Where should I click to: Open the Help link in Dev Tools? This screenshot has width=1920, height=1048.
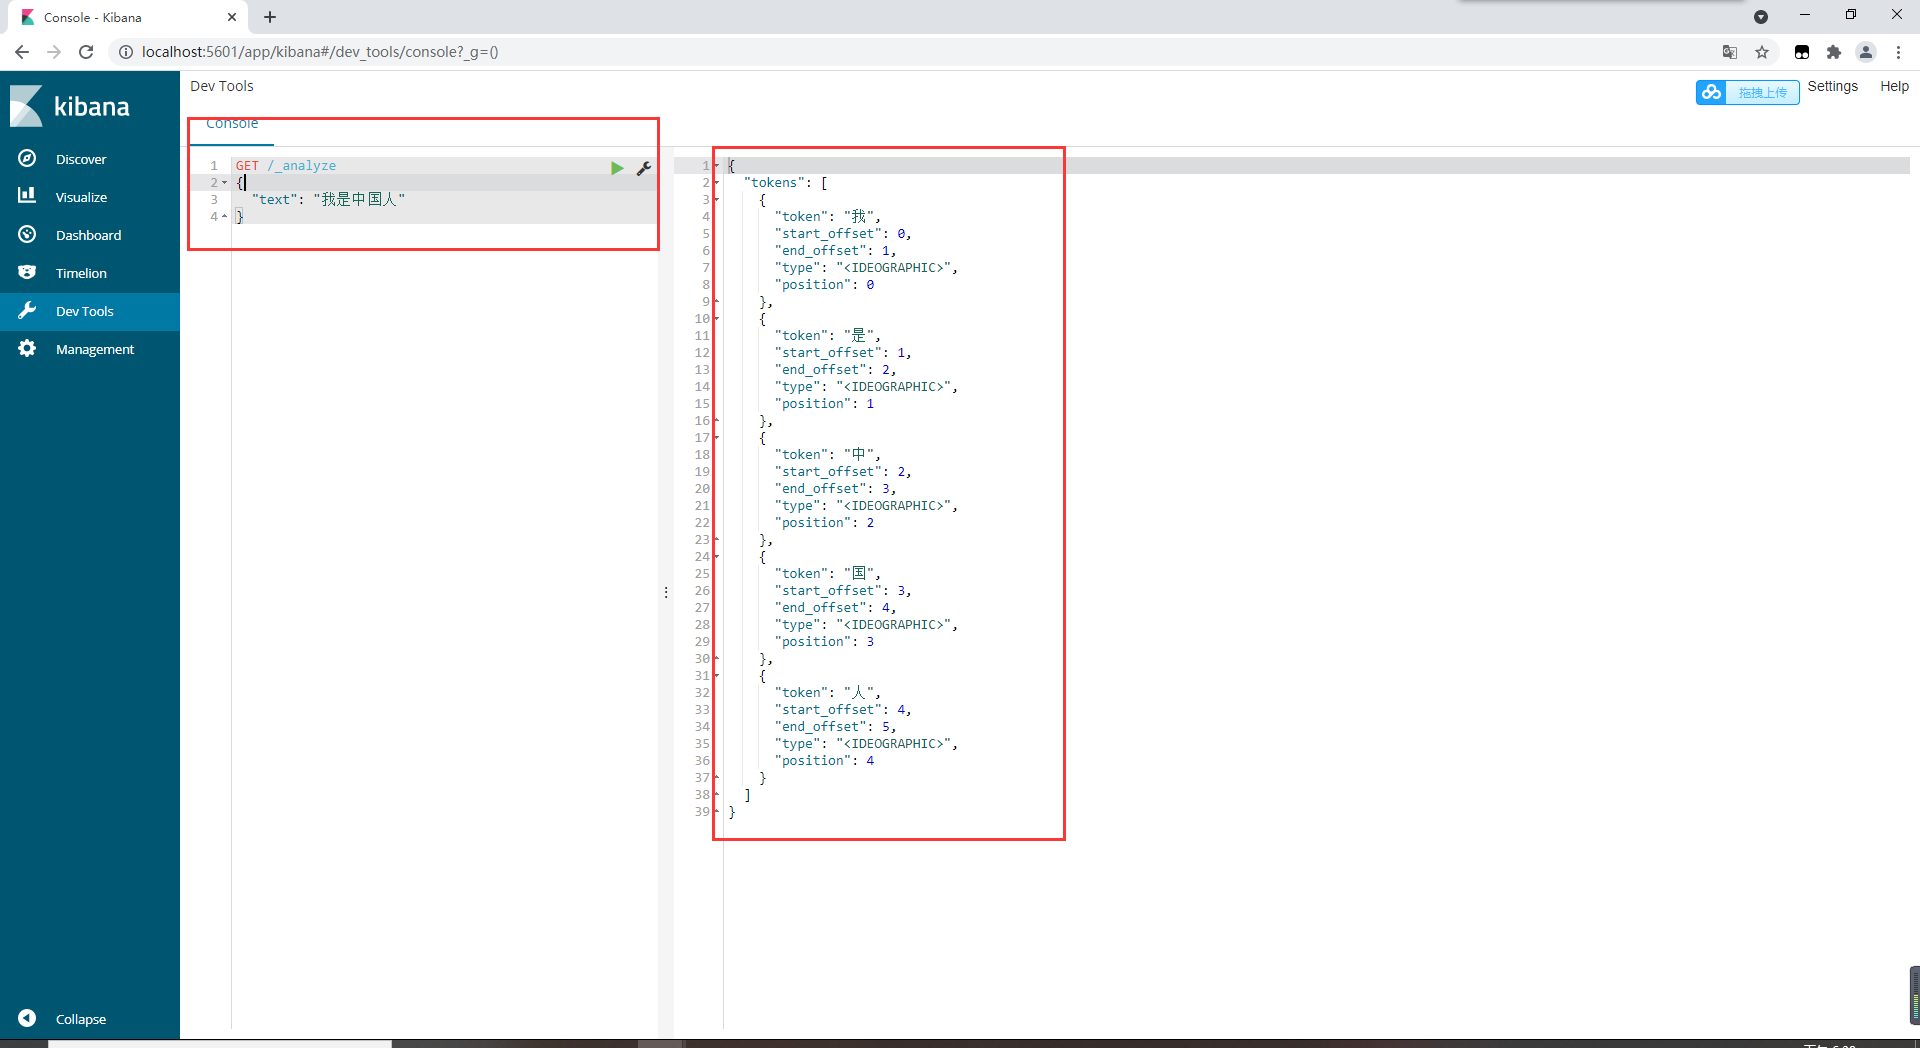pyautogui.click(x=1894, y=86)
